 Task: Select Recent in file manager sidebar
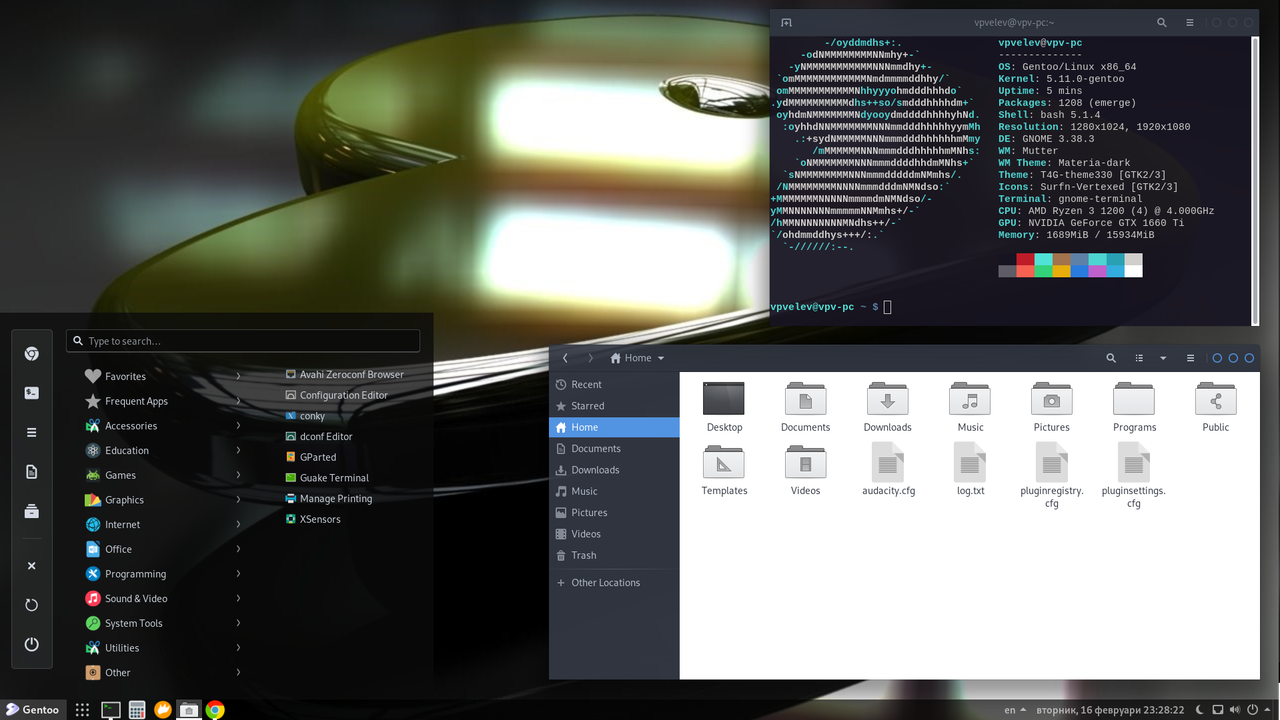click(614, 384)
